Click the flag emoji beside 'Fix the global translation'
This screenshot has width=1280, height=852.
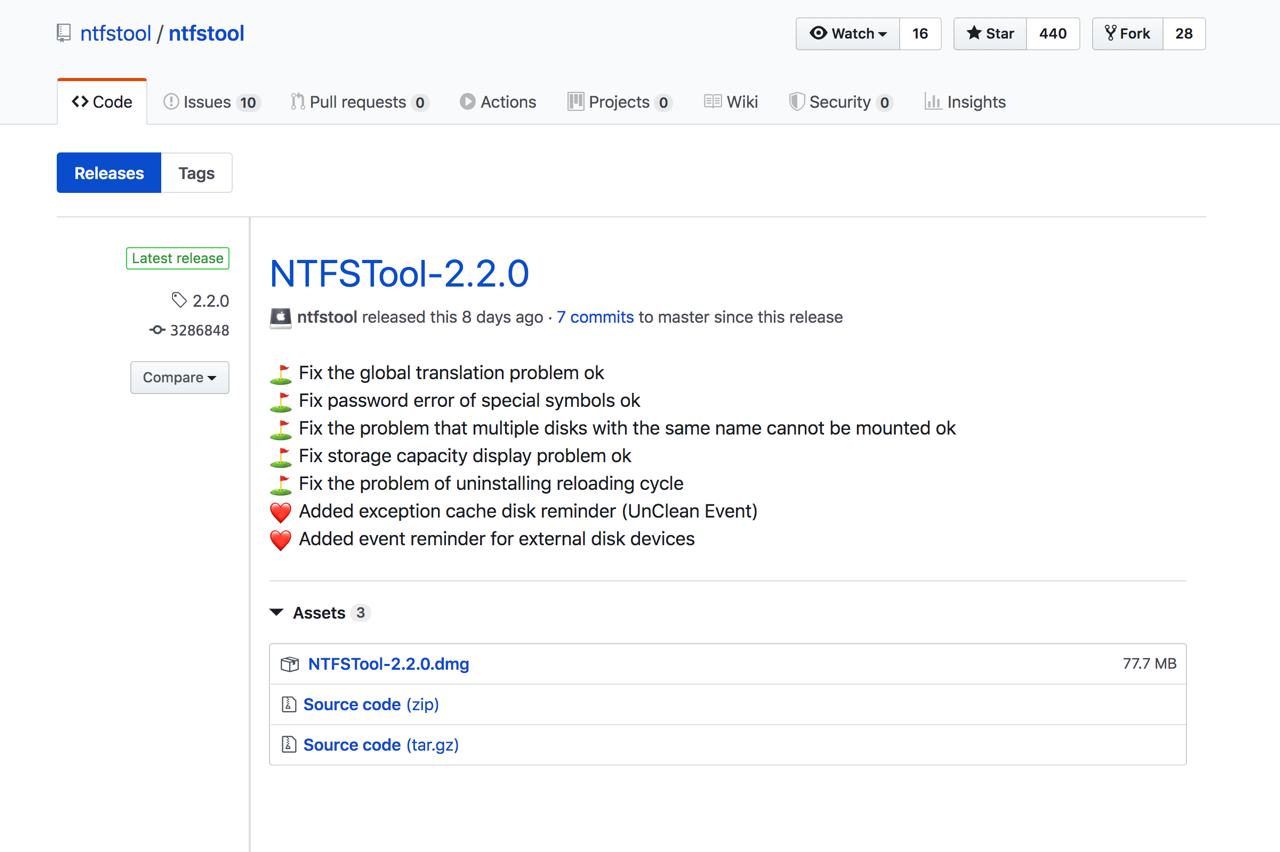point(281,374)
